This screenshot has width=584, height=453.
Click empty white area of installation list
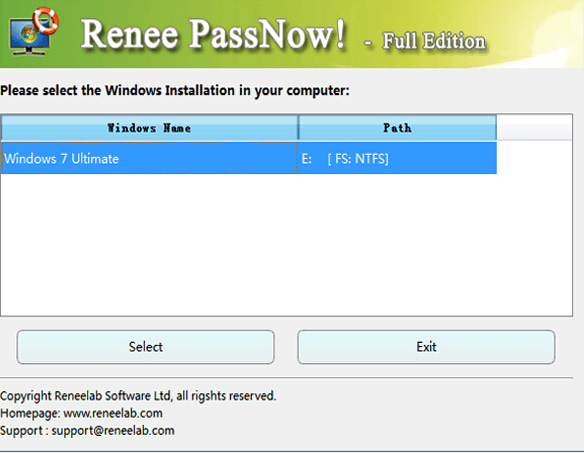[x=286, y=245]
